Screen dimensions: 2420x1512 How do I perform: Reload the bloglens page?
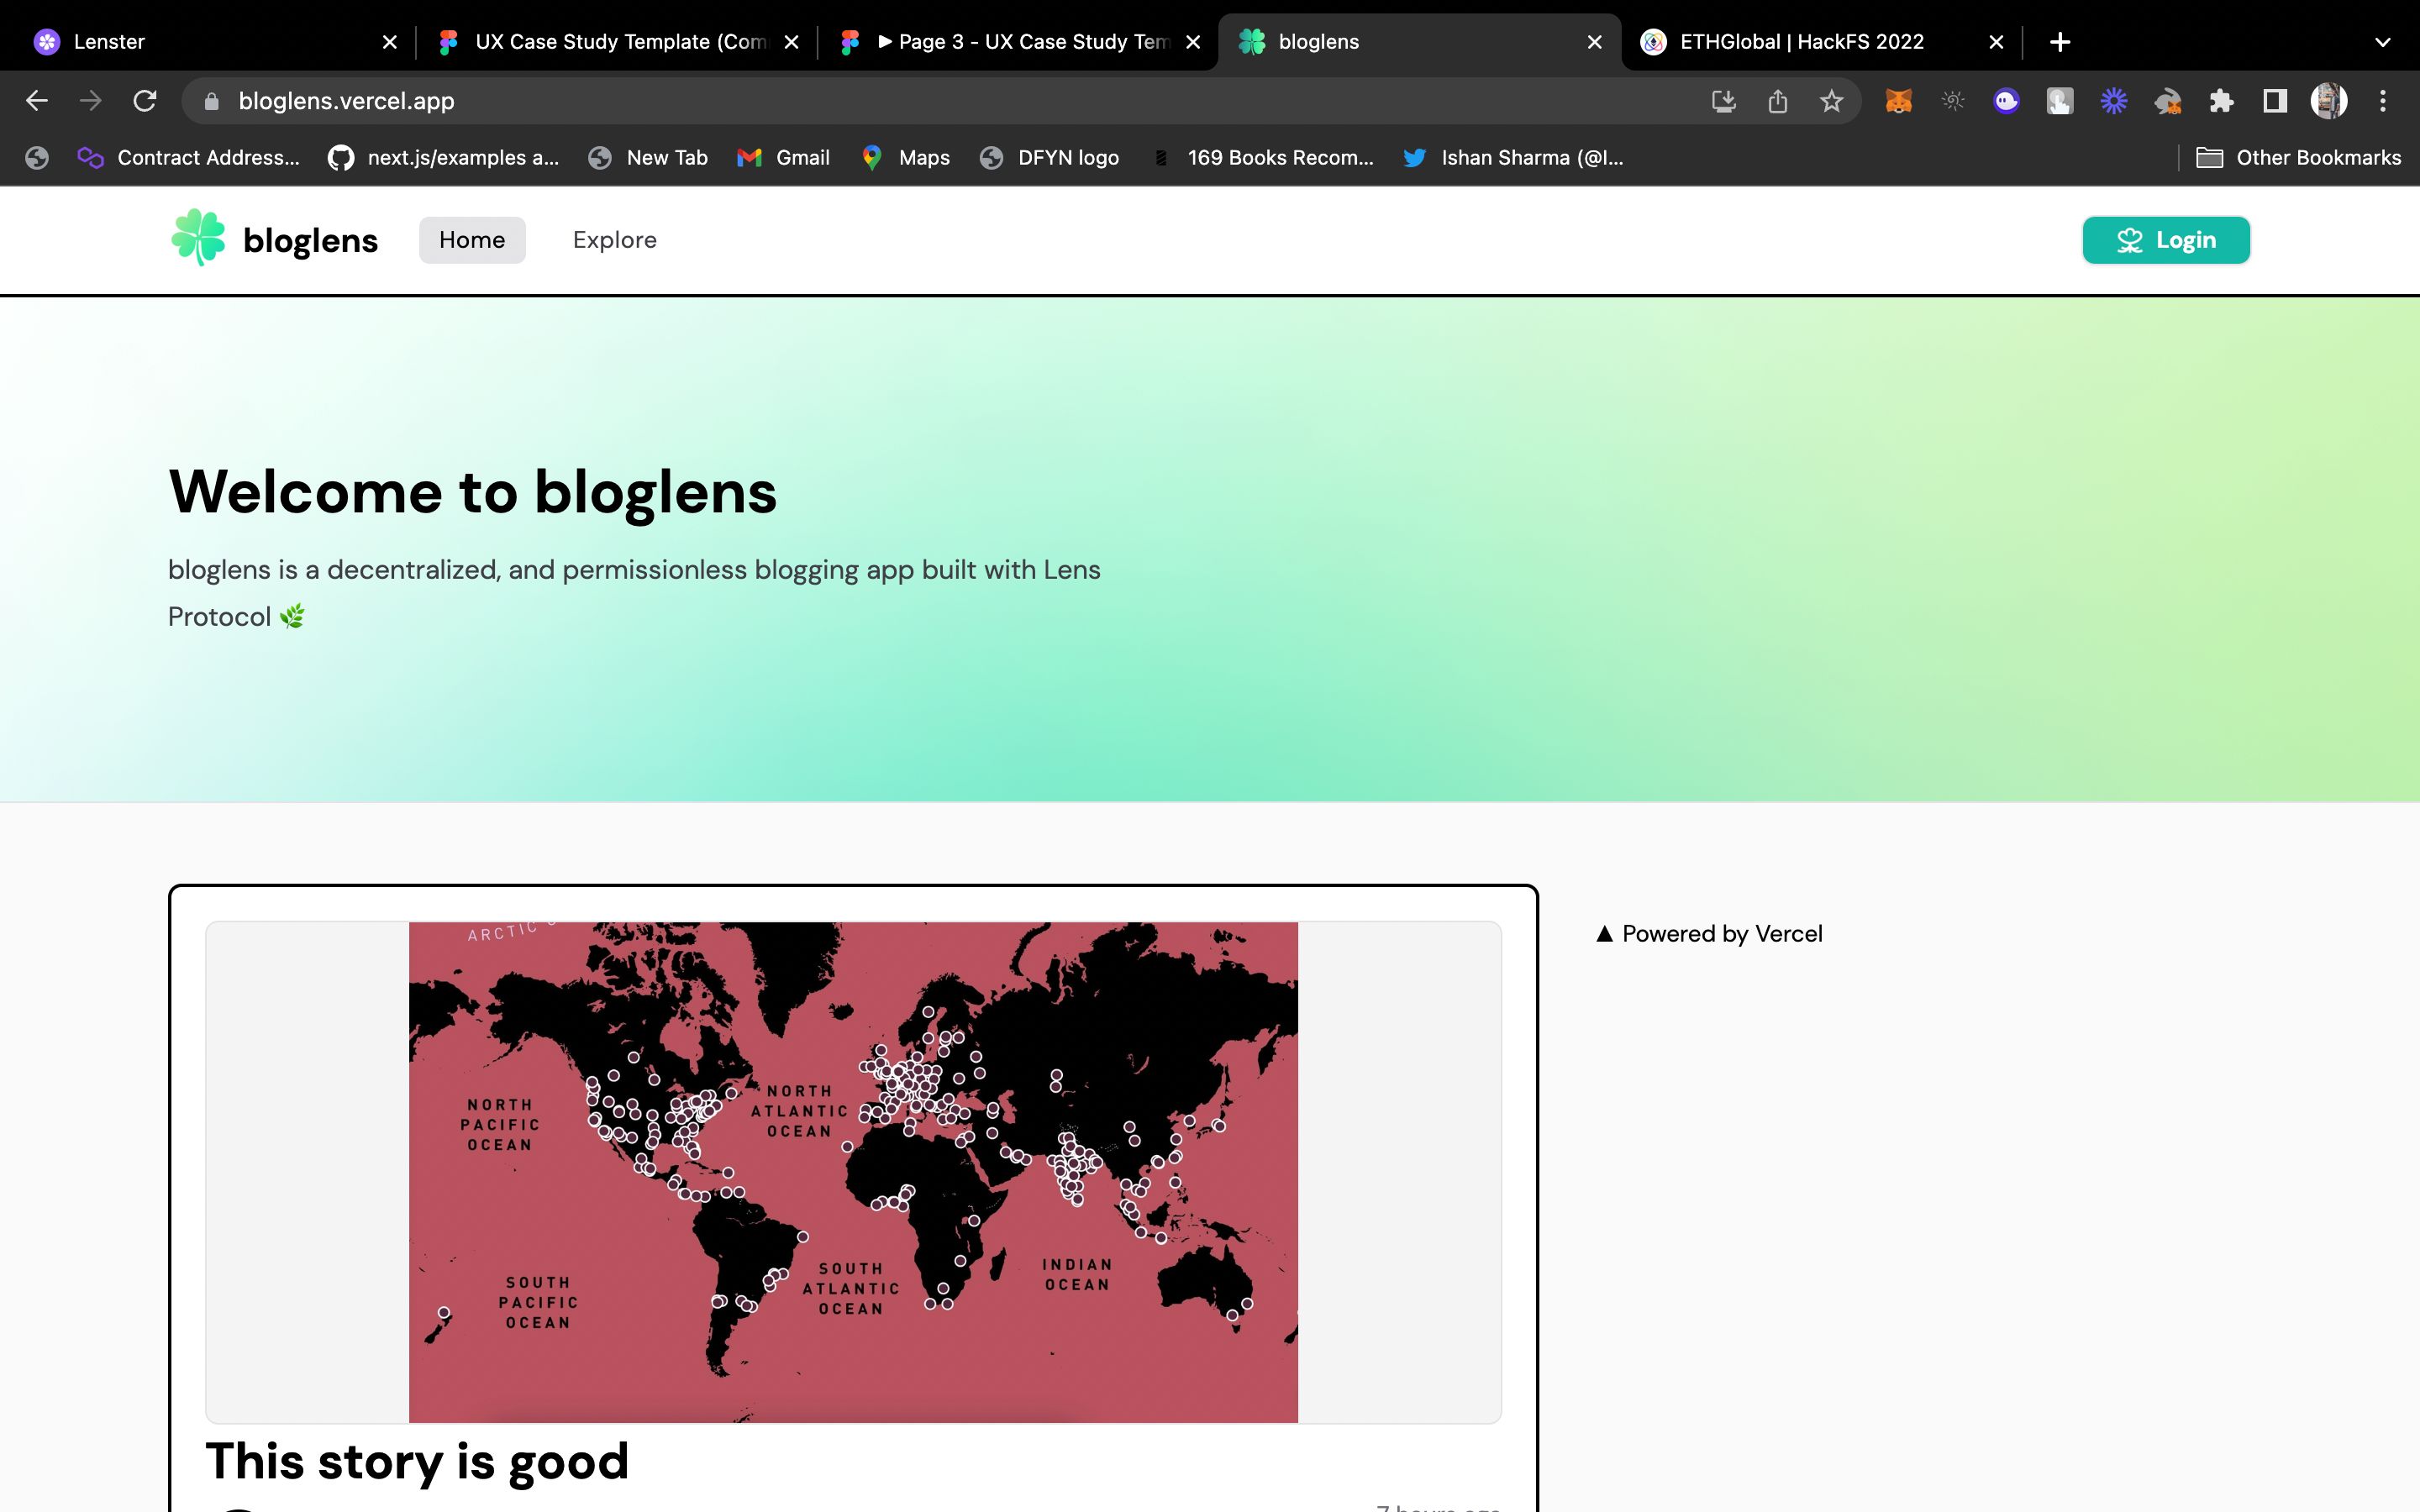point(145,101)
